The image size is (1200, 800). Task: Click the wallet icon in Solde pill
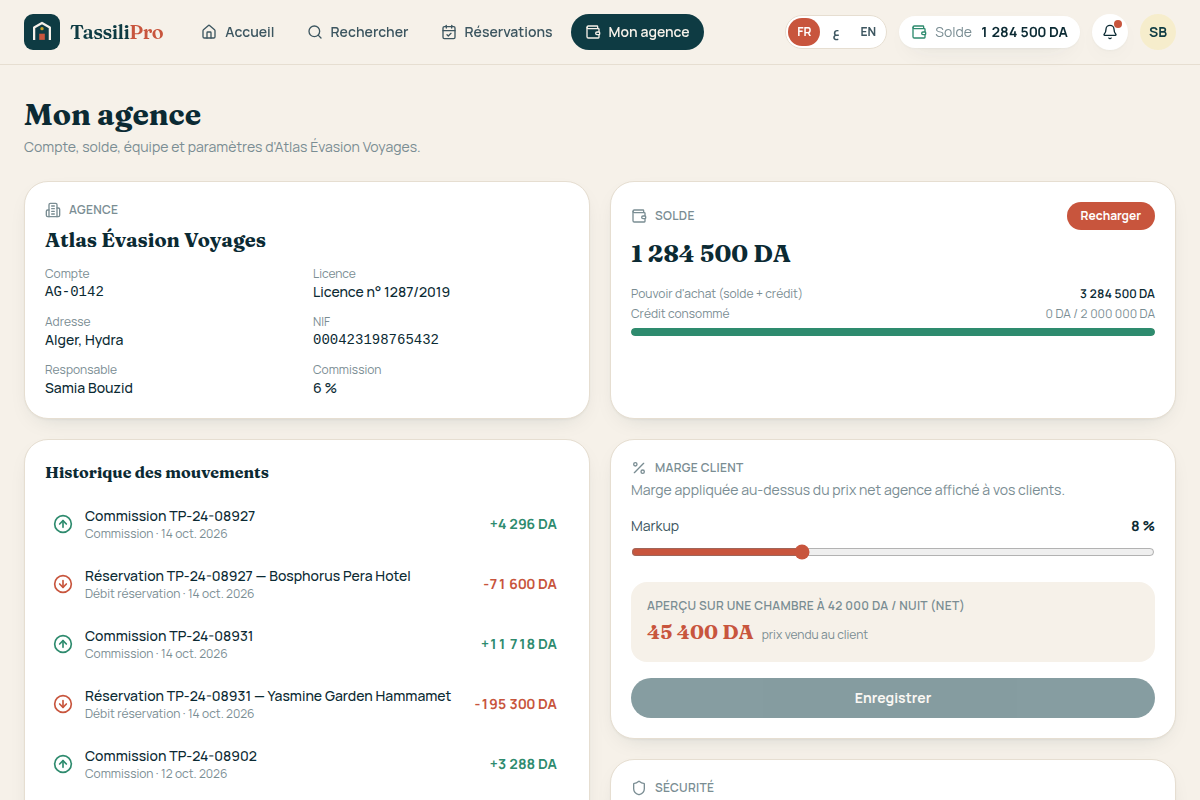[919, 32]
